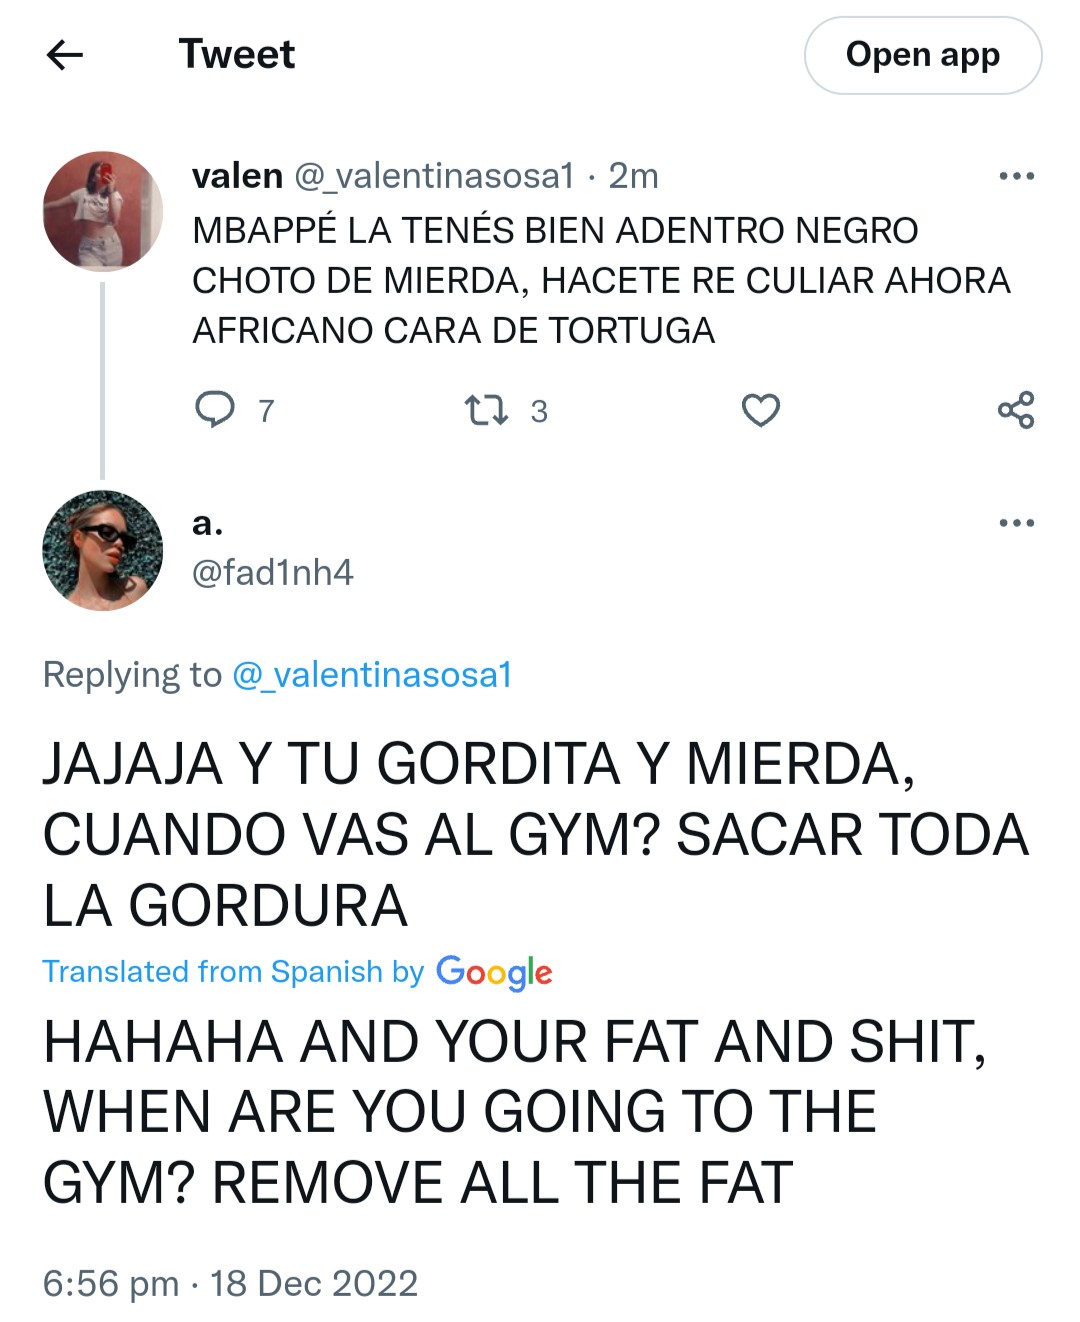Click the Tweet header title
Image resolution: width=1080 pixels, height=1322 pixels.
(x=237, y=55)
